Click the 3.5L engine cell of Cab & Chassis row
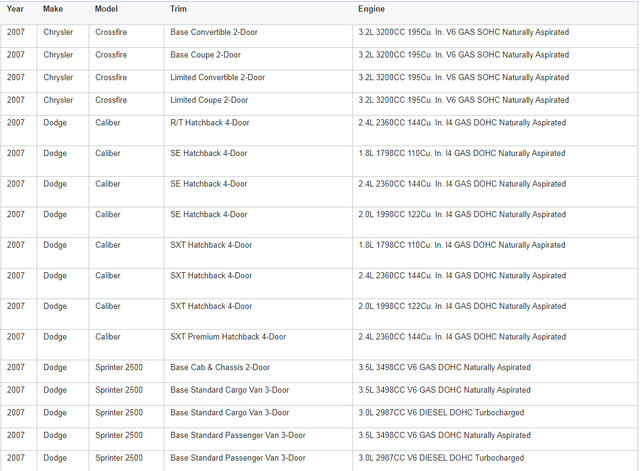The width and height of the screenshot is (640, 471). (444, 367)
